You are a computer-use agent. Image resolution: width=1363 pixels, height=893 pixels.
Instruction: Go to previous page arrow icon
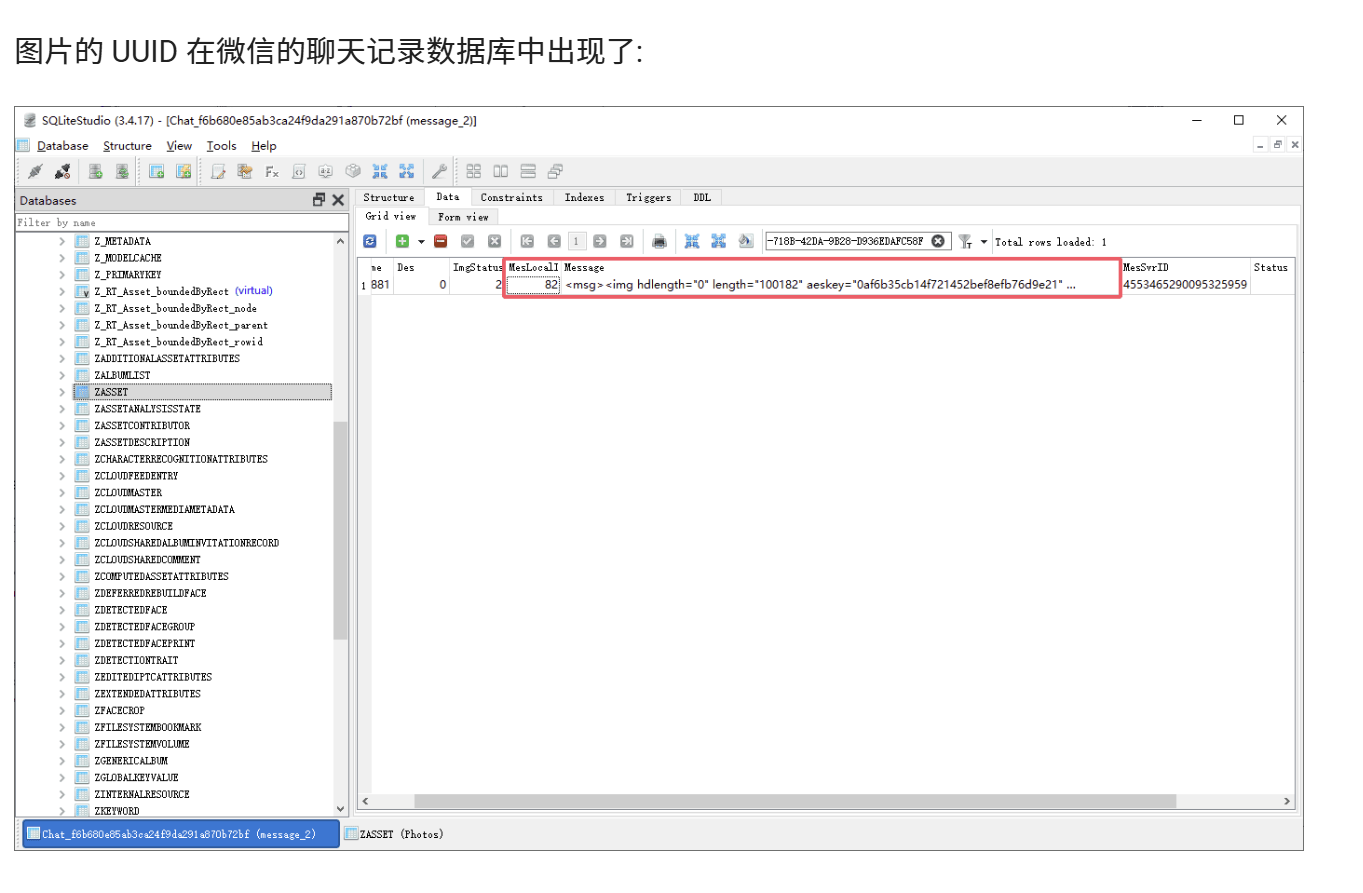(554, 241)
